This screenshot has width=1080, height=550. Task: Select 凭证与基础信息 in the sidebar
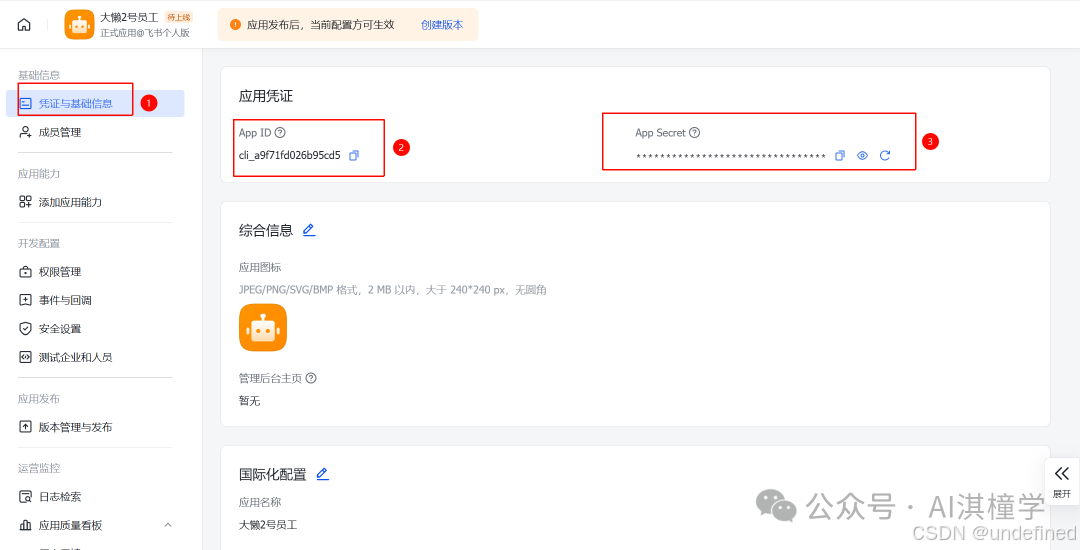click(x=95, y=103)
